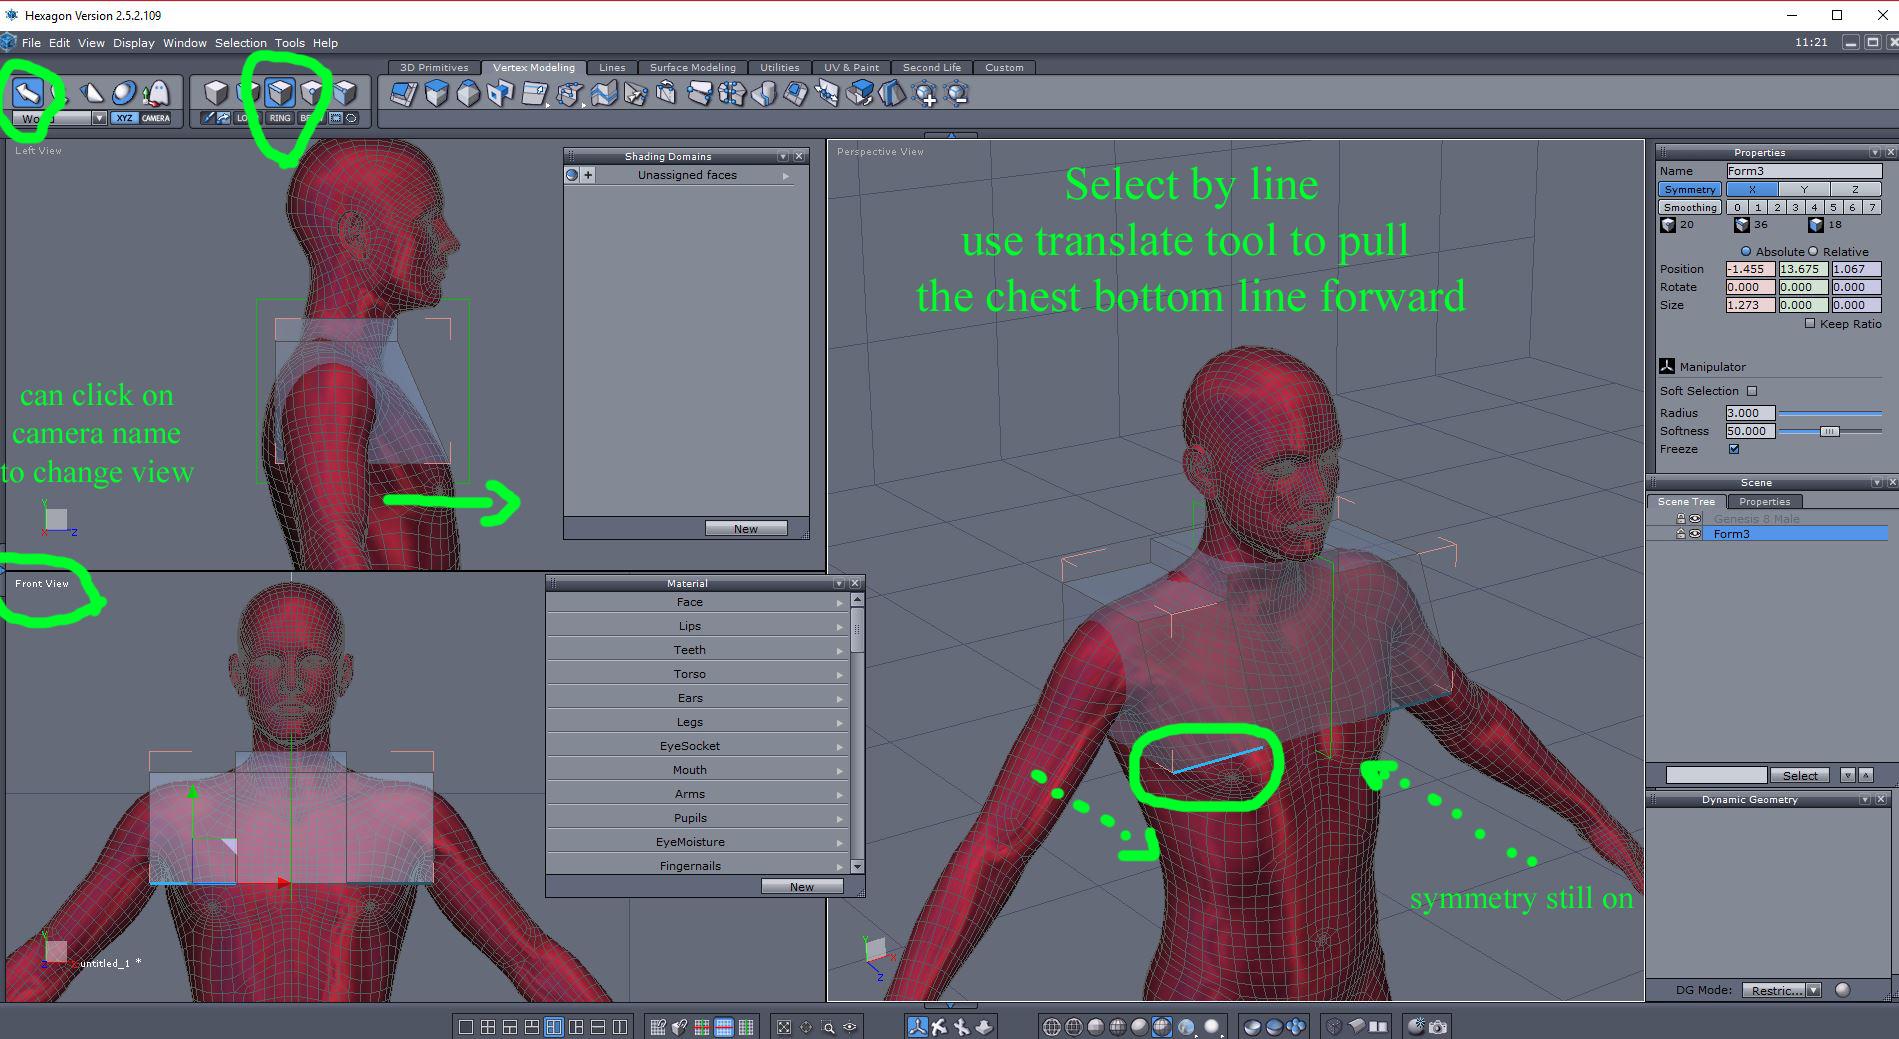Enable the Soft Selection checkbox

point(1752,391)
